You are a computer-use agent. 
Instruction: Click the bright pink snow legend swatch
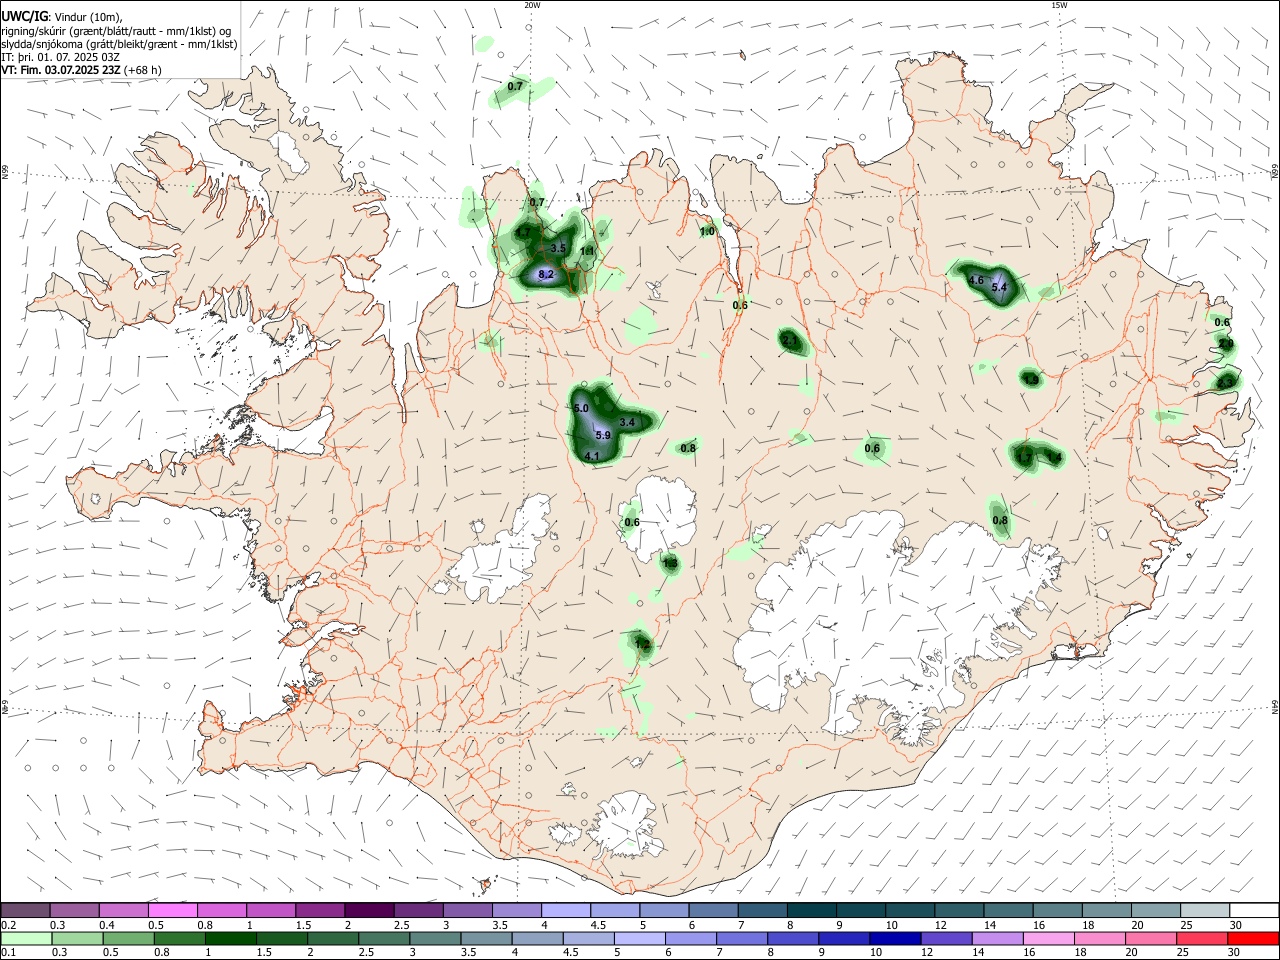pos(174,910)
